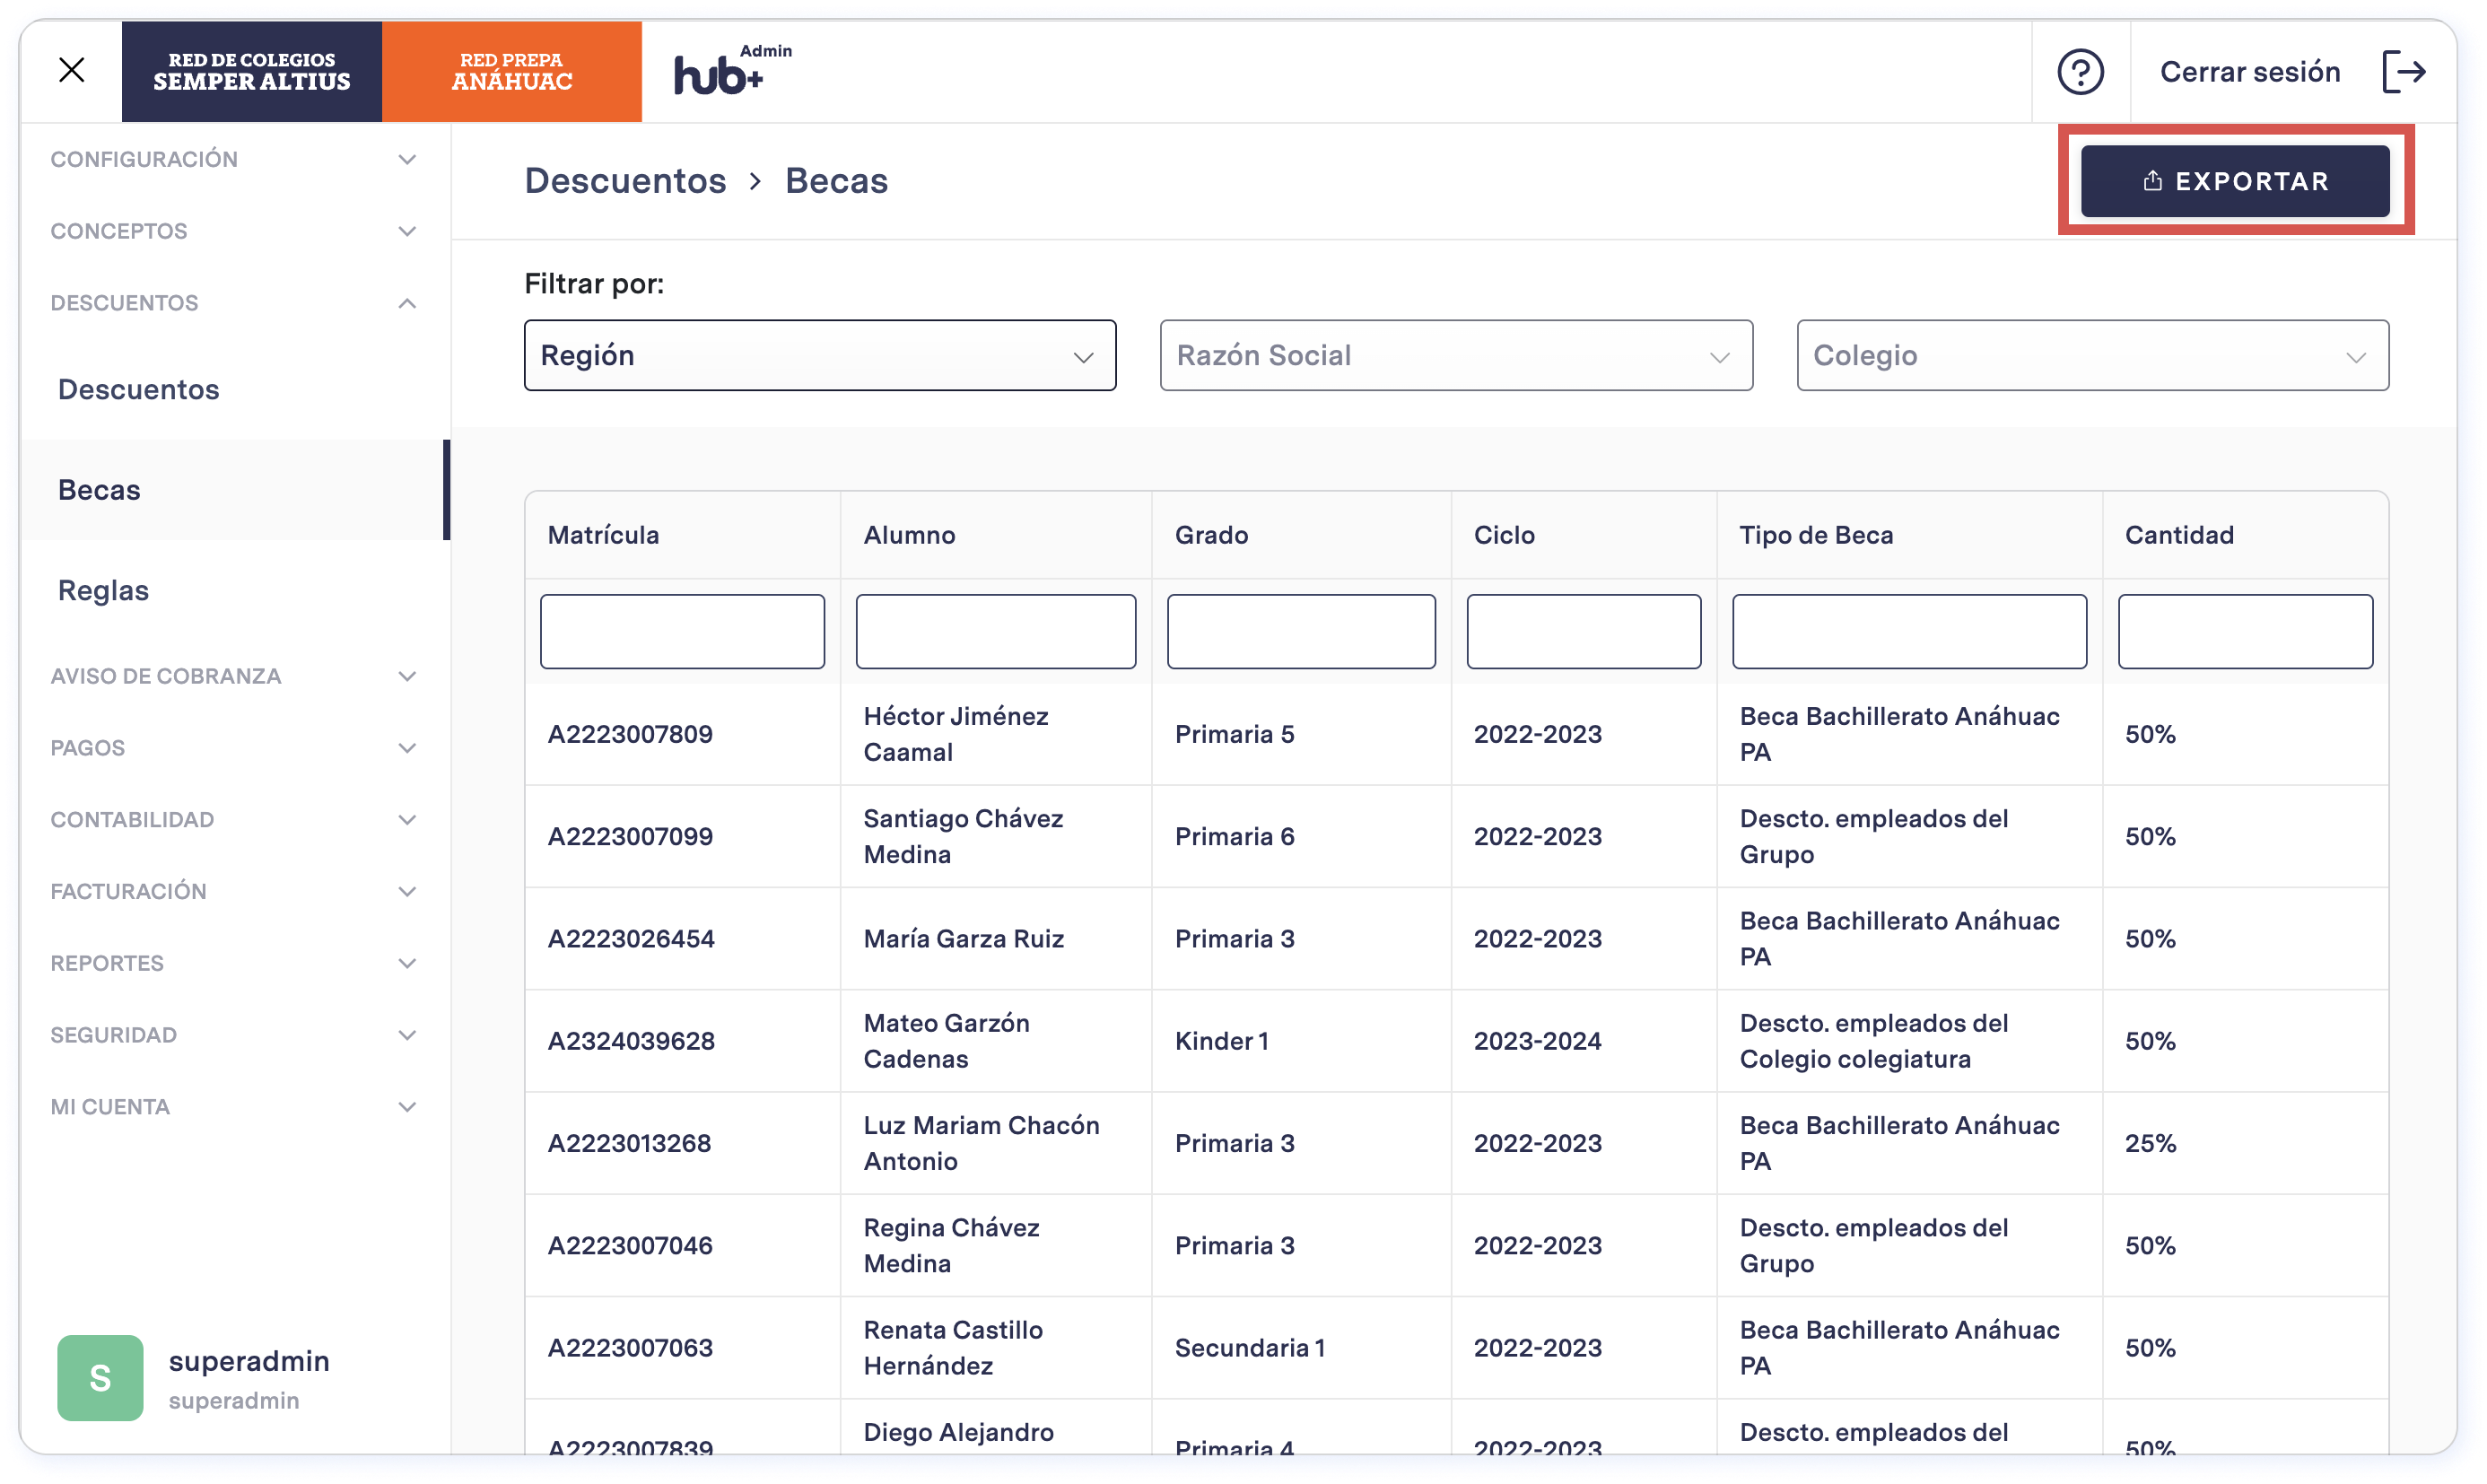Click student Regina Chávez Medina
The image size is (2487, 1484).
(x=951, y=1245)
